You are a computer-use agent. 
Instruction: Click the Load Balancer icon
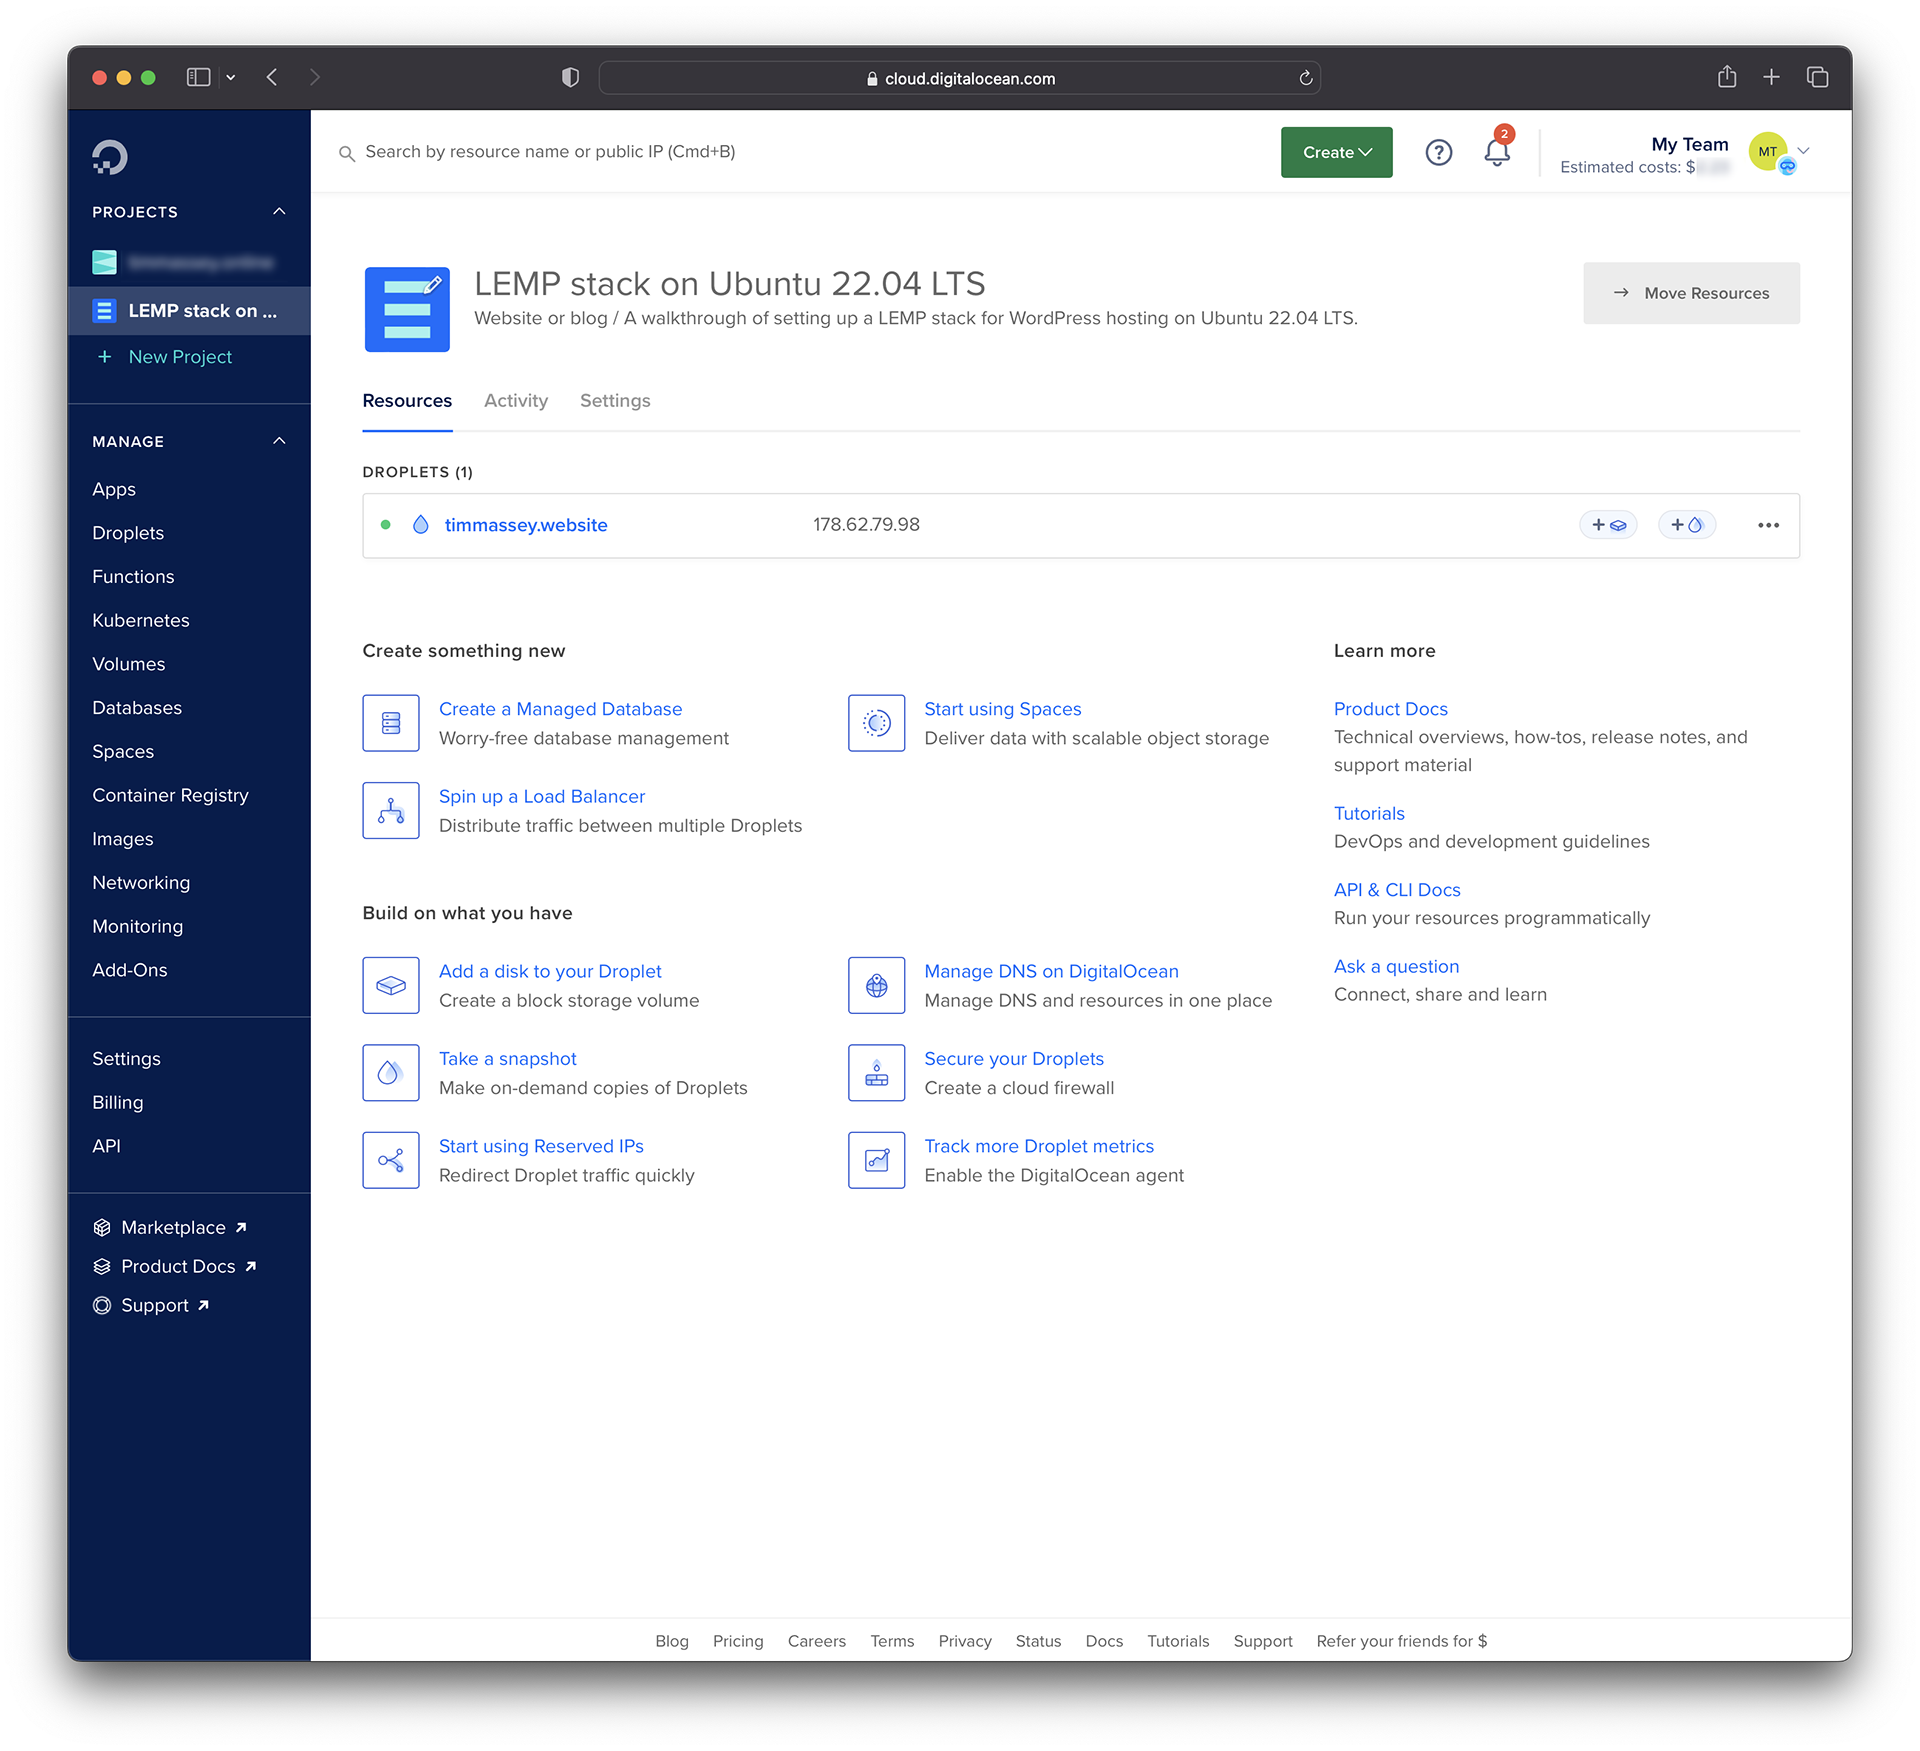tap(391, 811)
